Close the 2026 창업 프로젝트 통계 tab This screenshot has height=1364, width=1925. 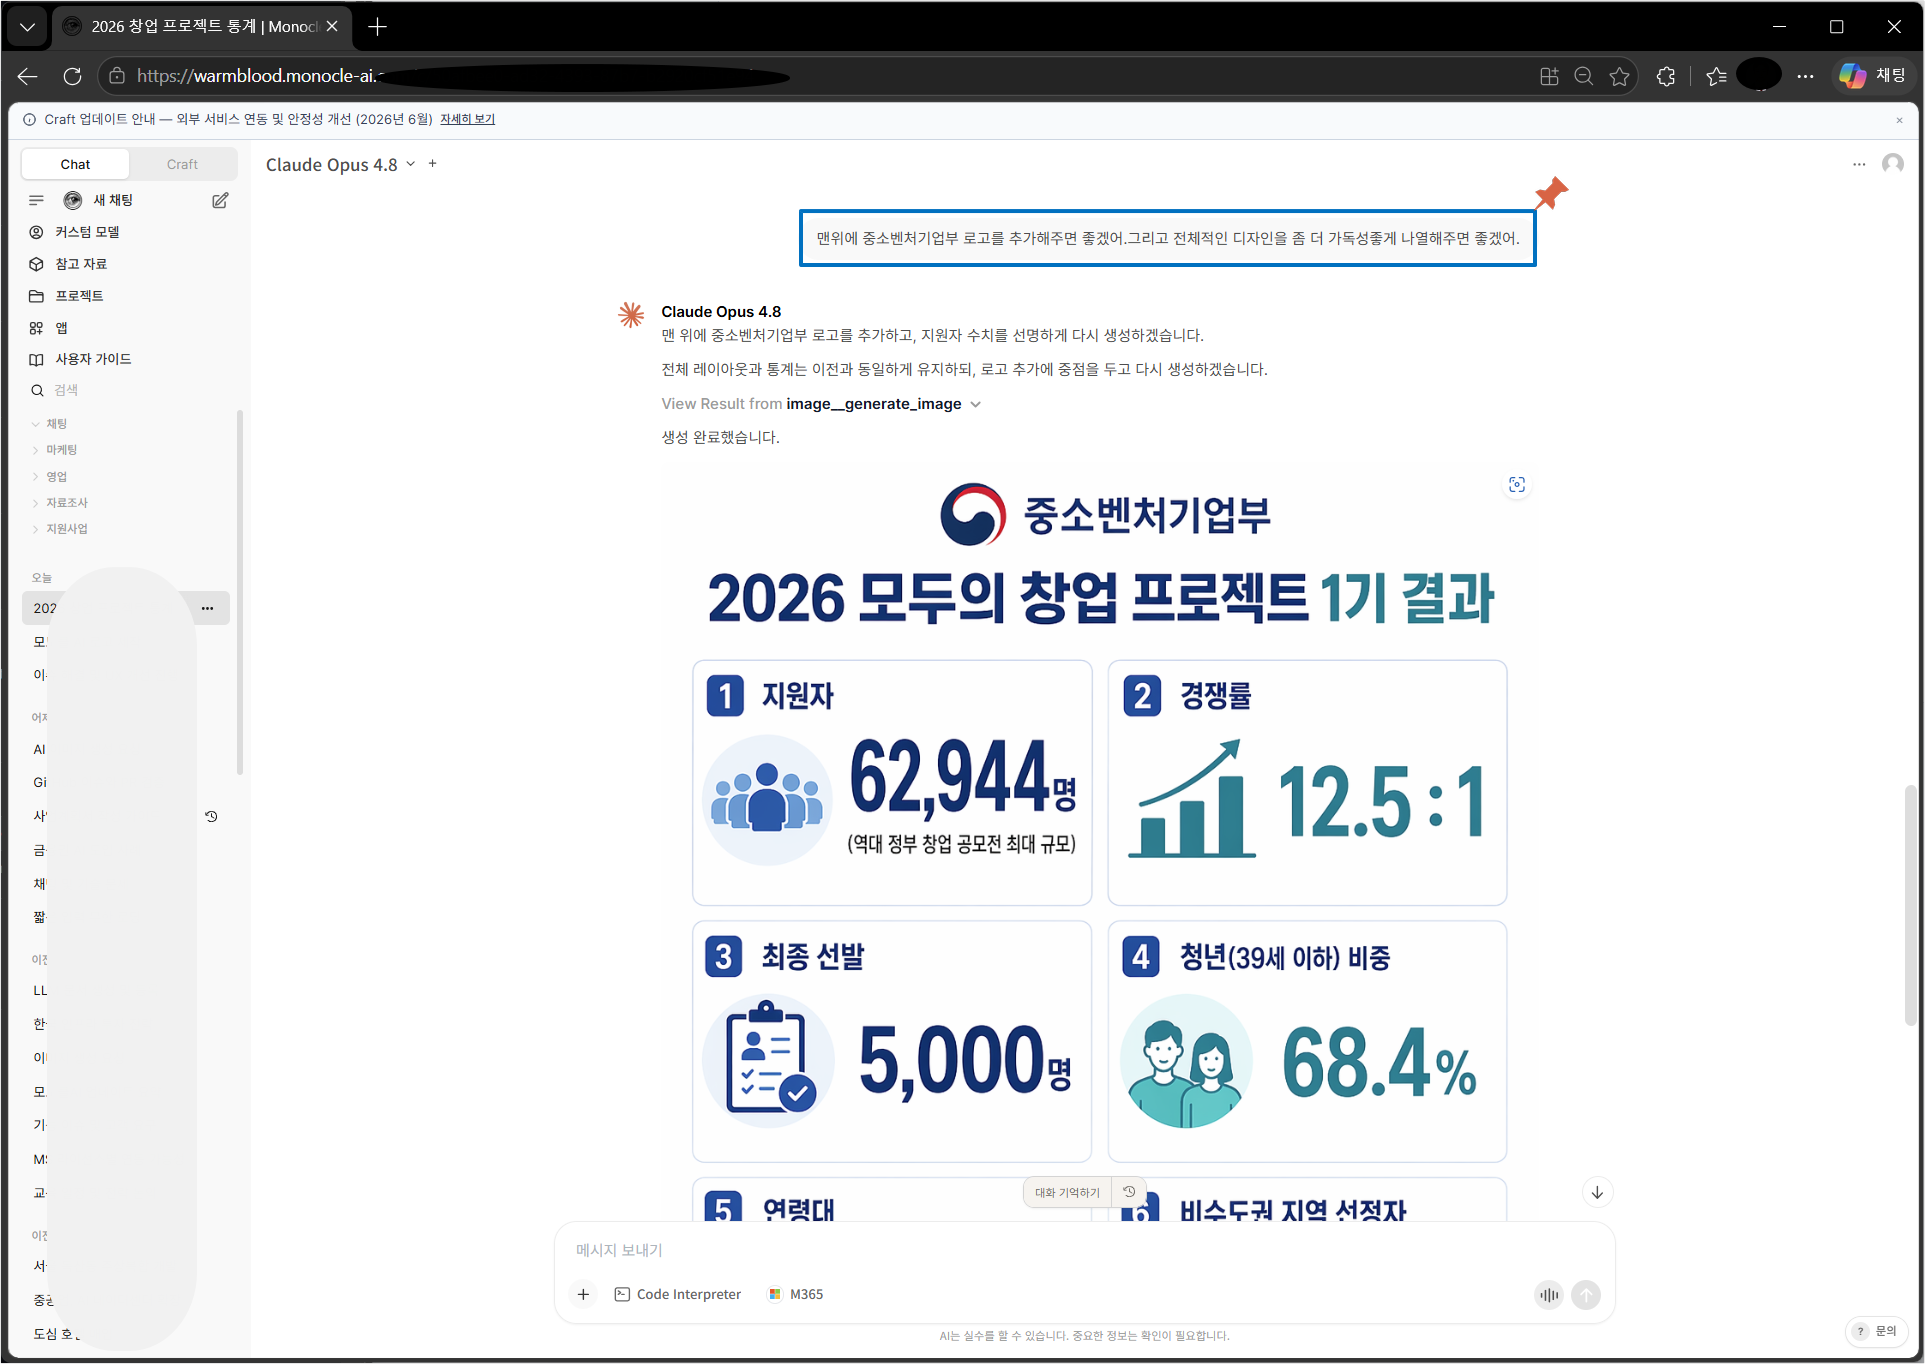[332, 27]
